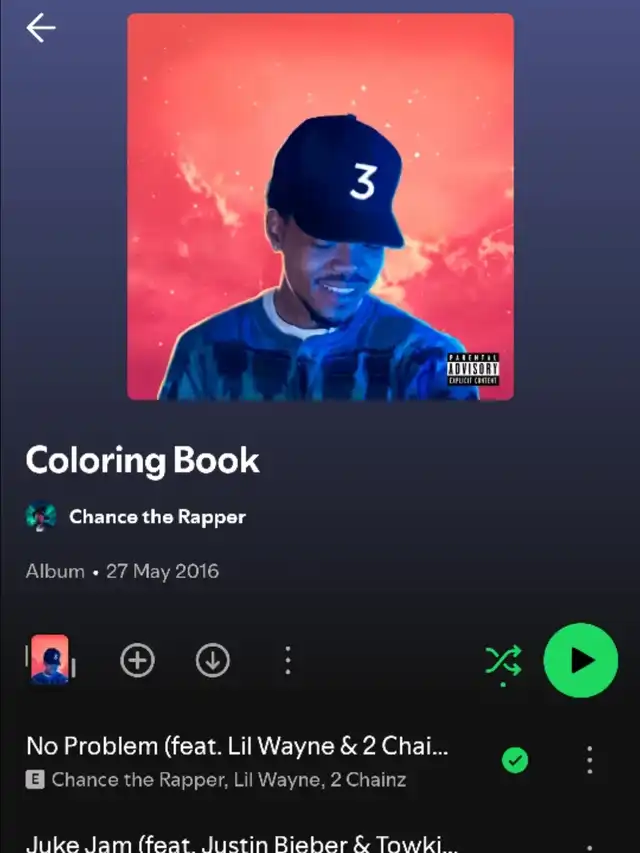
Task: Tap the Coloring Book album title
Action: (x=143, y=461)
